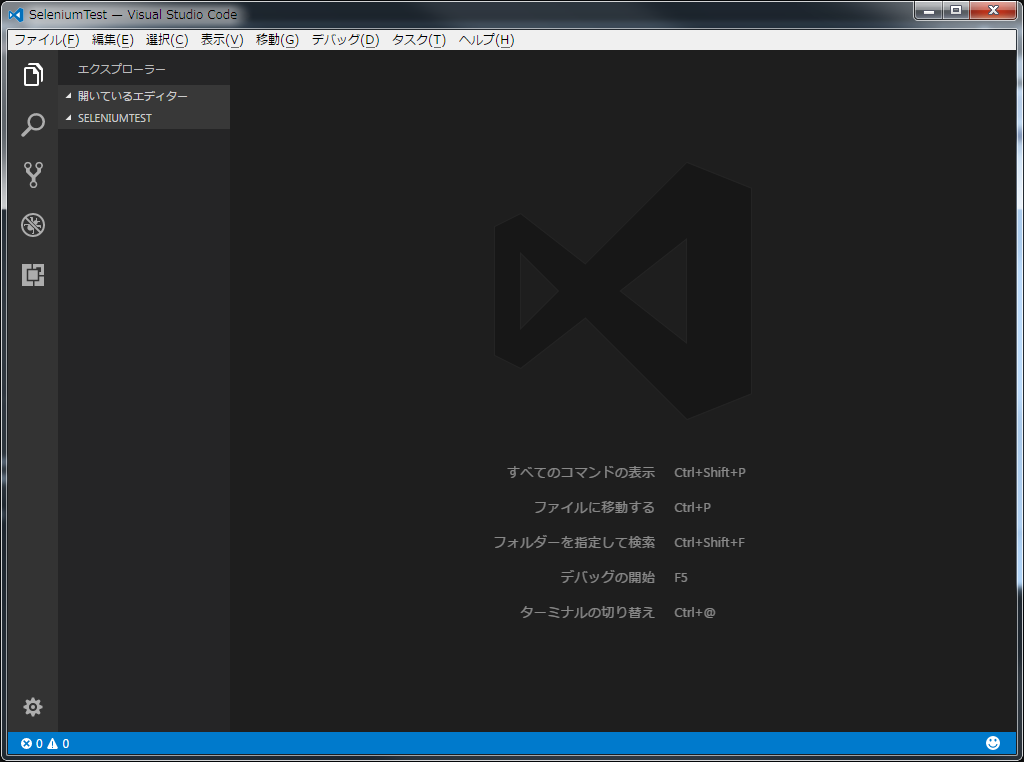Open the 選択(C) menu
This screenshot has height=762, width=1024.
pyautogui.click(x=167, y=40)
